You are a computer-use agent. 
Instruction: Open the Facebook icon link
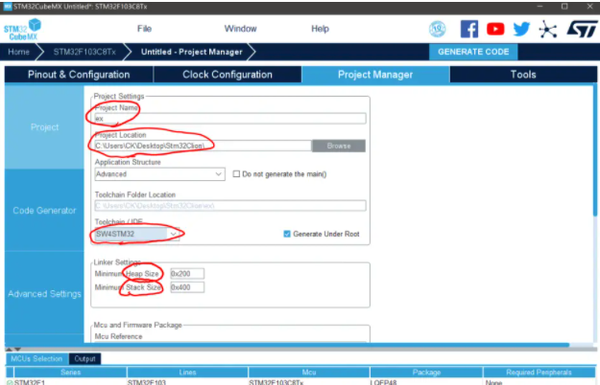tap(469, 29)
